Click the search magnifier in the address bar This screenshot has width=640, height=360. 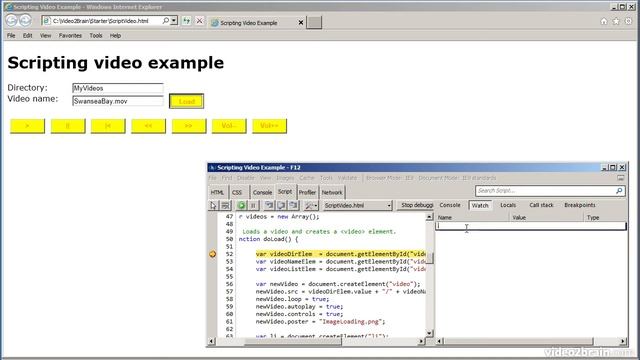click(x=165, y=20)
